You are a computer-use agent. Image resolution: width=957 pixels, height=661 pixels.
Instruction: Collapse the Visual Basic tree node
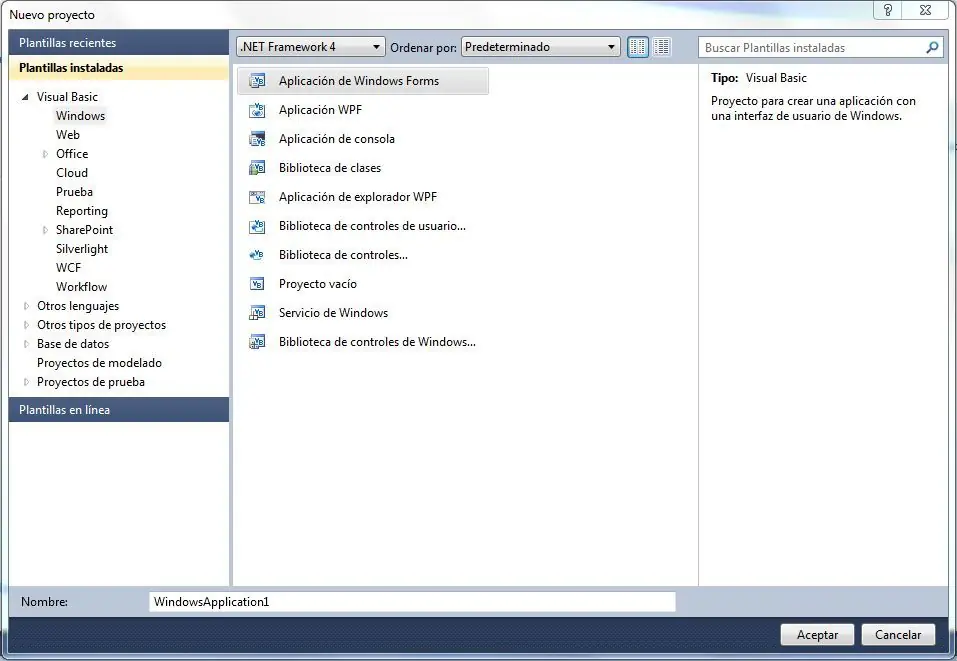click(x=25, y=97)
